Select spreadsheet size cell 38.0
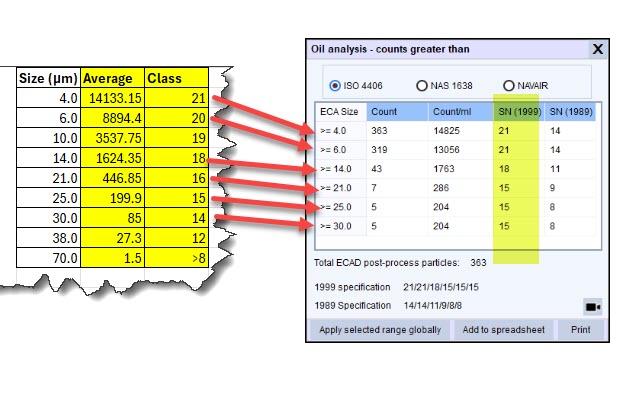The width and height of the screenshot is (643, 398). click(x=48, y=238)
